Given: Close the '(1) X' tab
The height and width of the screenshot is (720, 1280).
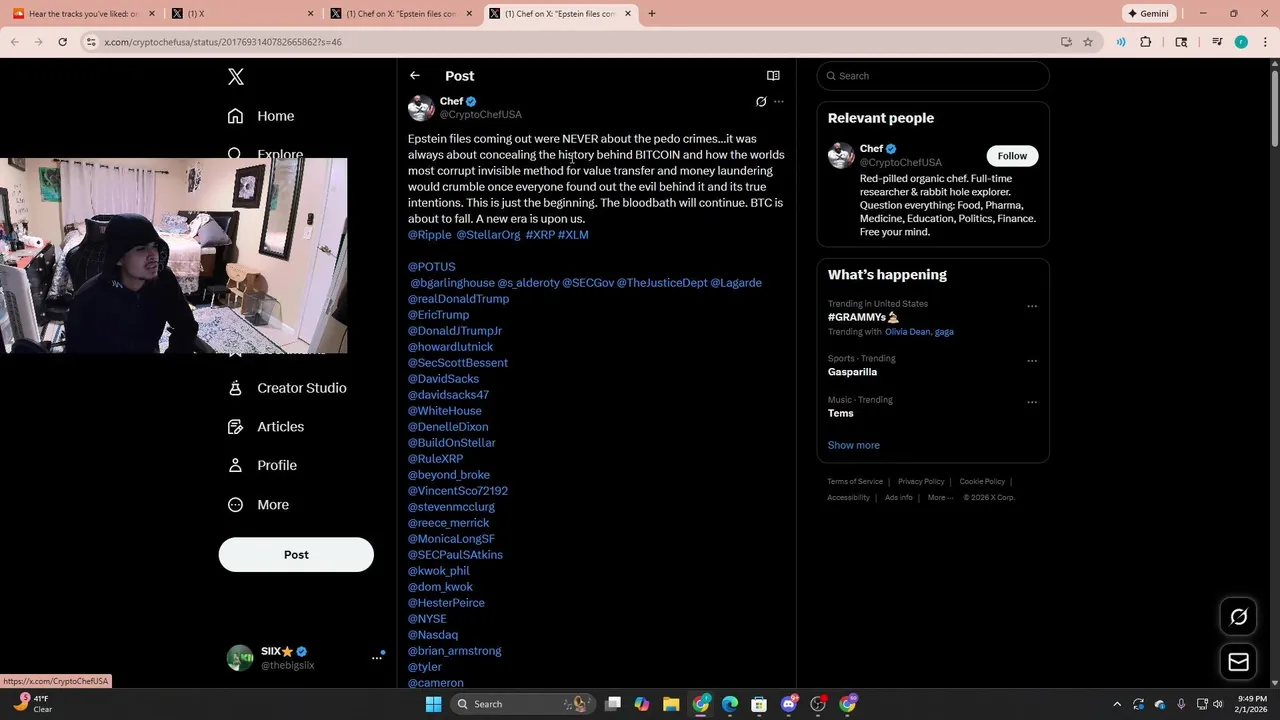Looking at the screenshot, I should click(310, 14).
